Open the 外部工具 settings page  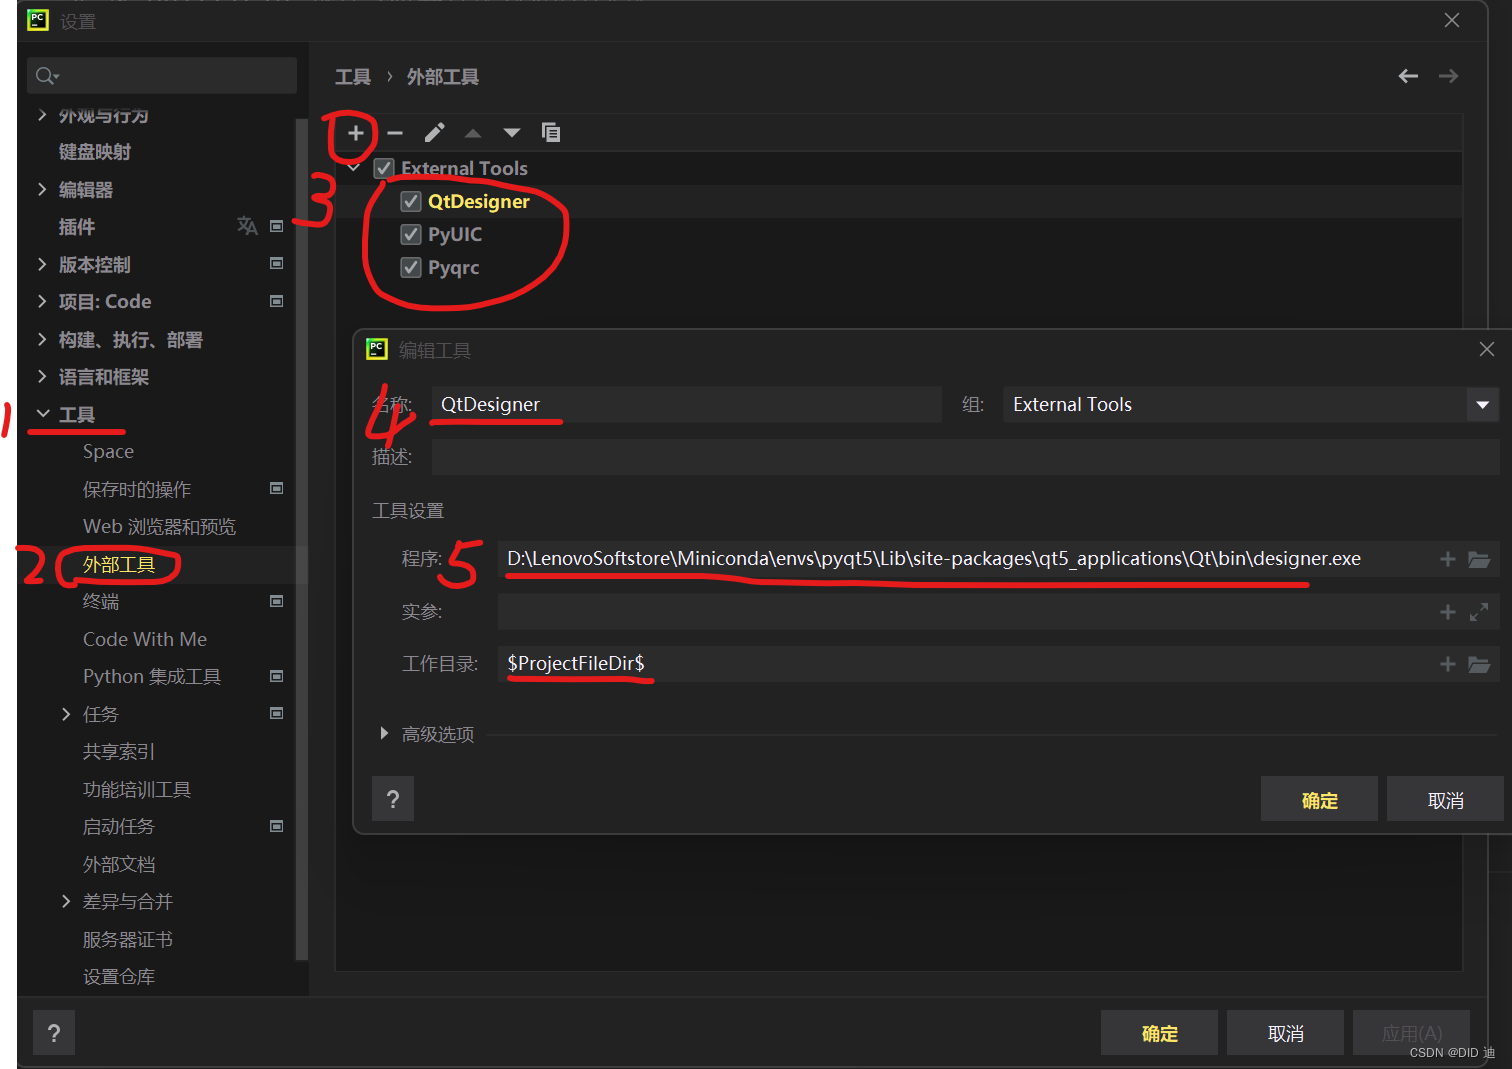click(119, 565)
